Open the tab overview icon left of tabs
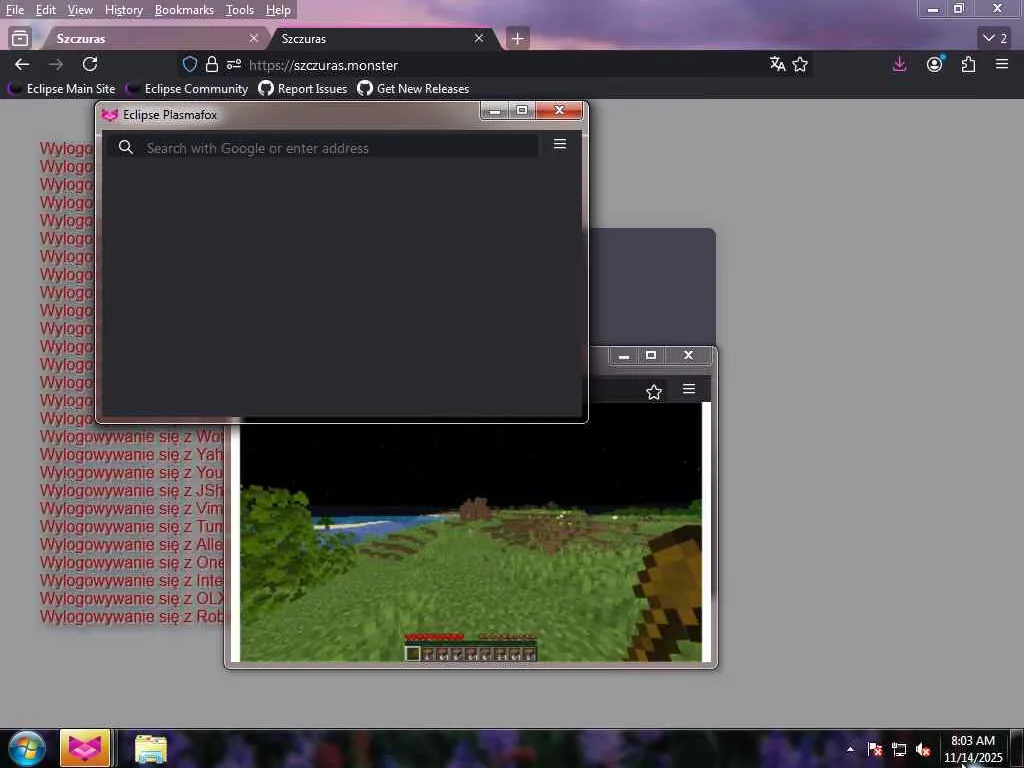The image size is (1024, 768). click(x=20, y=39)
